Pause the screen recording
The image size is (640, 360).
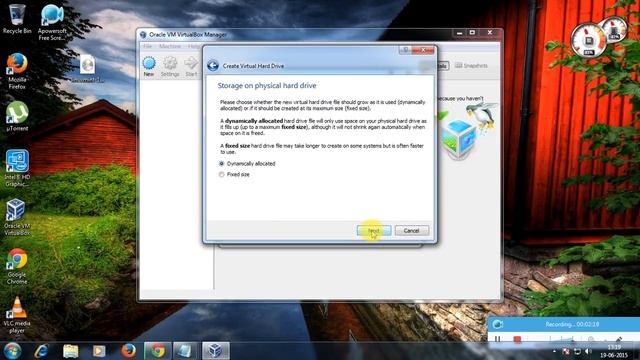click(x=498, y=339)
